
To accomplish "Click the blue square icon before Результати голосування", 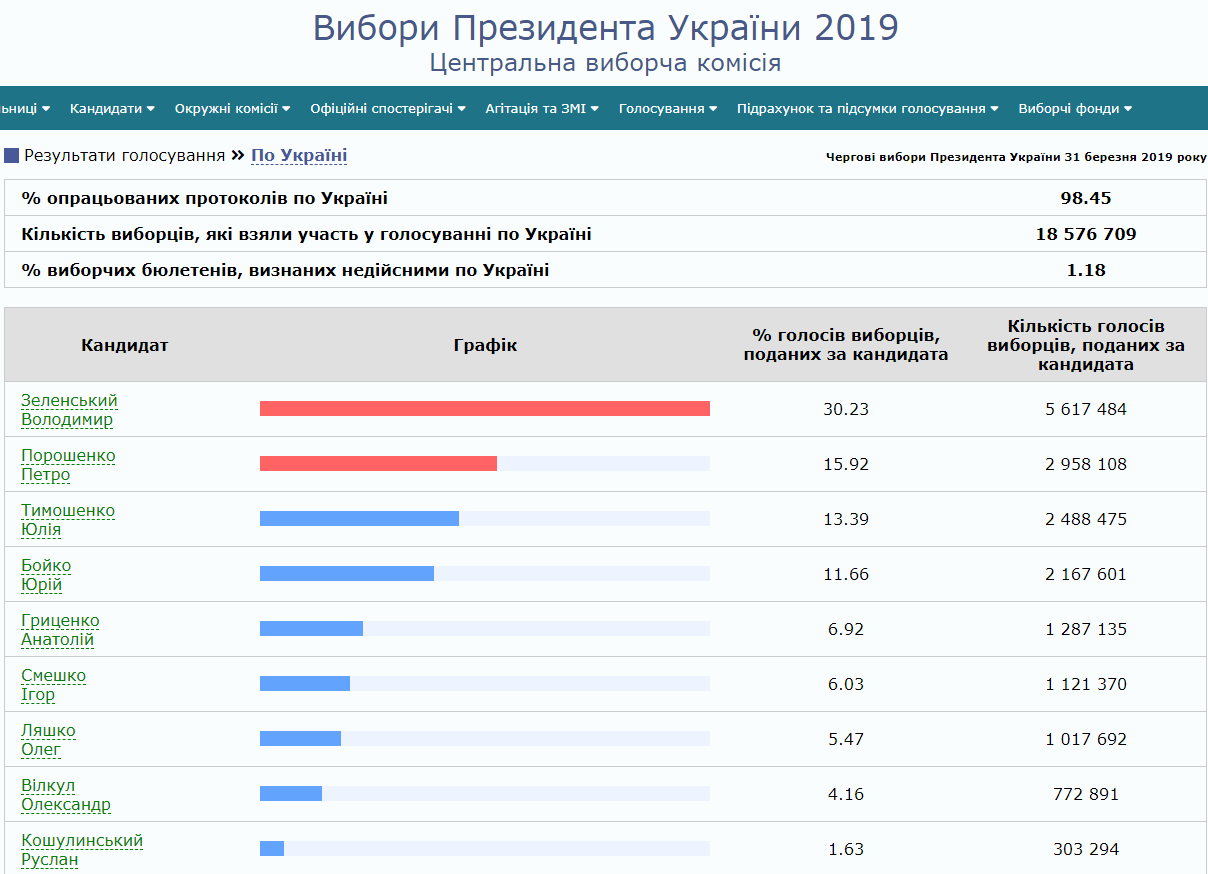I will pyautogui.click(x=12, y=156).
